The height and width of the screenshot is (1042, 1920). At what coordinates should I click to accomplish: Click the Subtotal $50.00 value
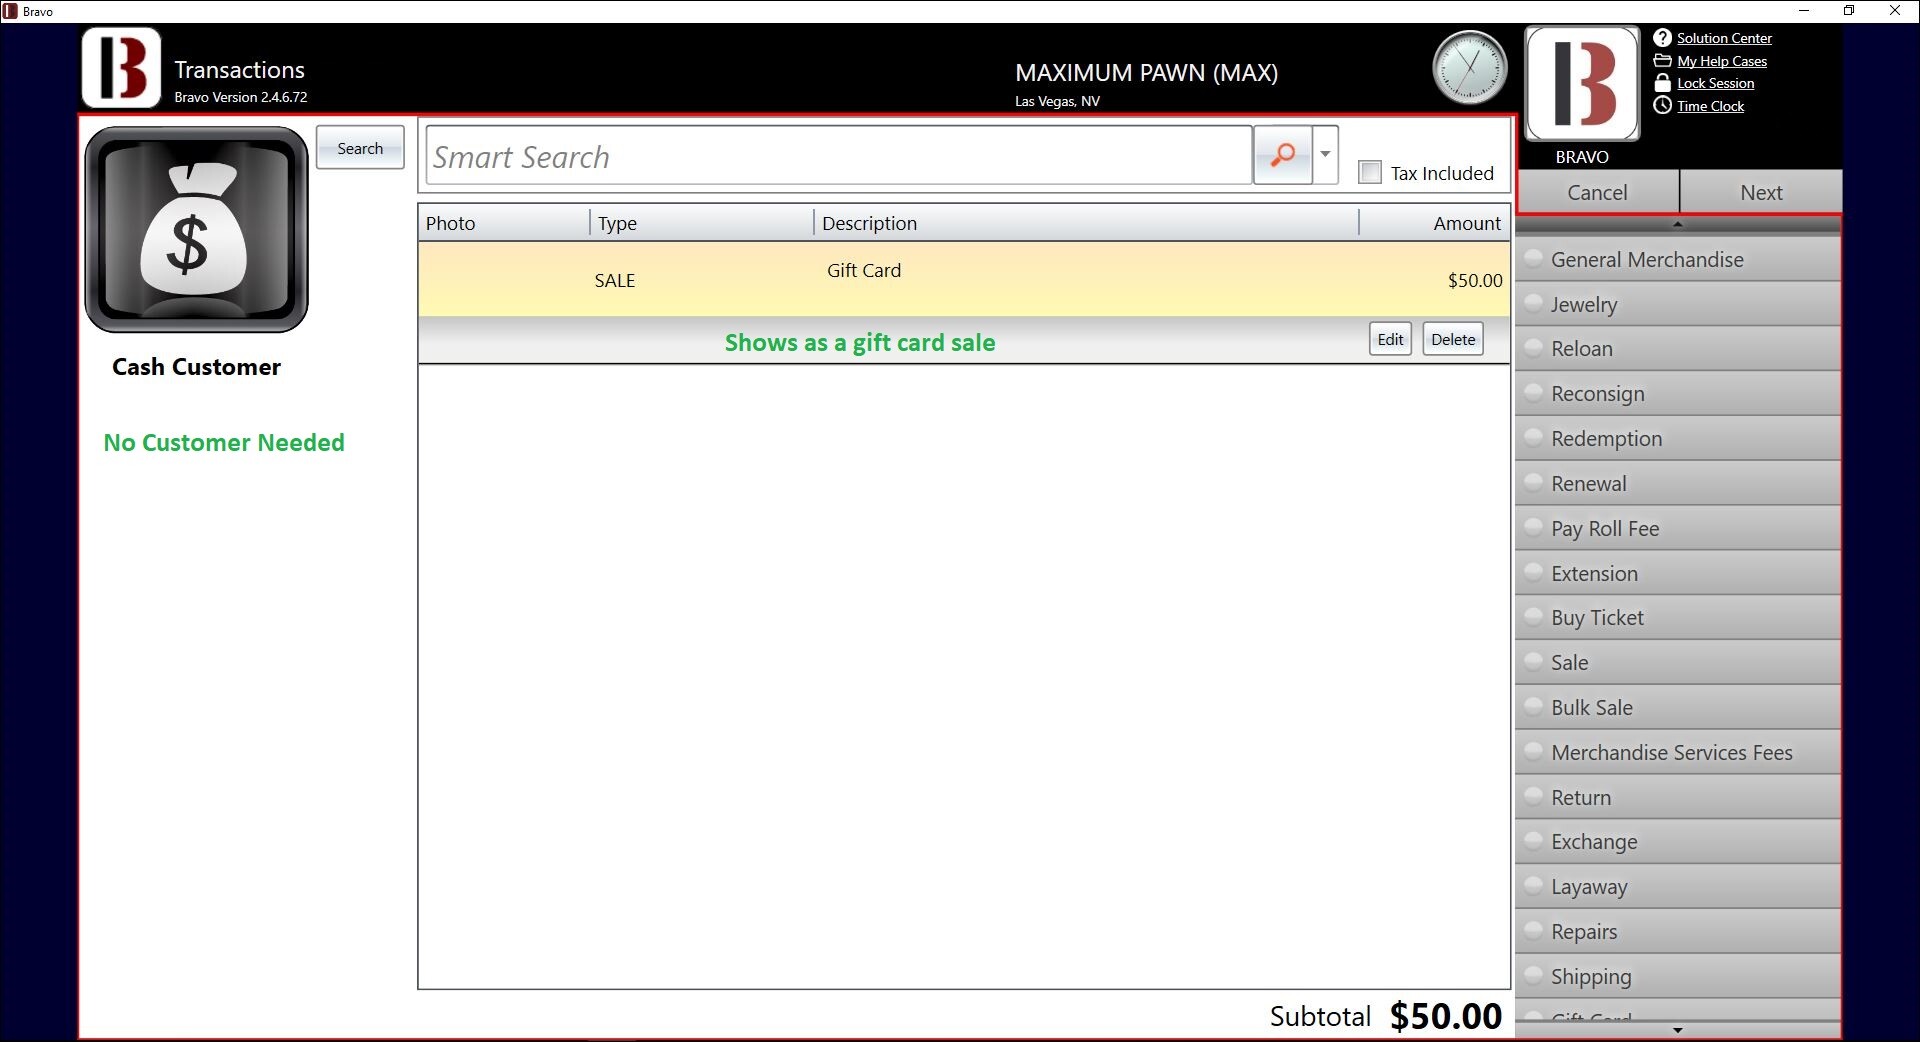click(x=1446, y=1016)
